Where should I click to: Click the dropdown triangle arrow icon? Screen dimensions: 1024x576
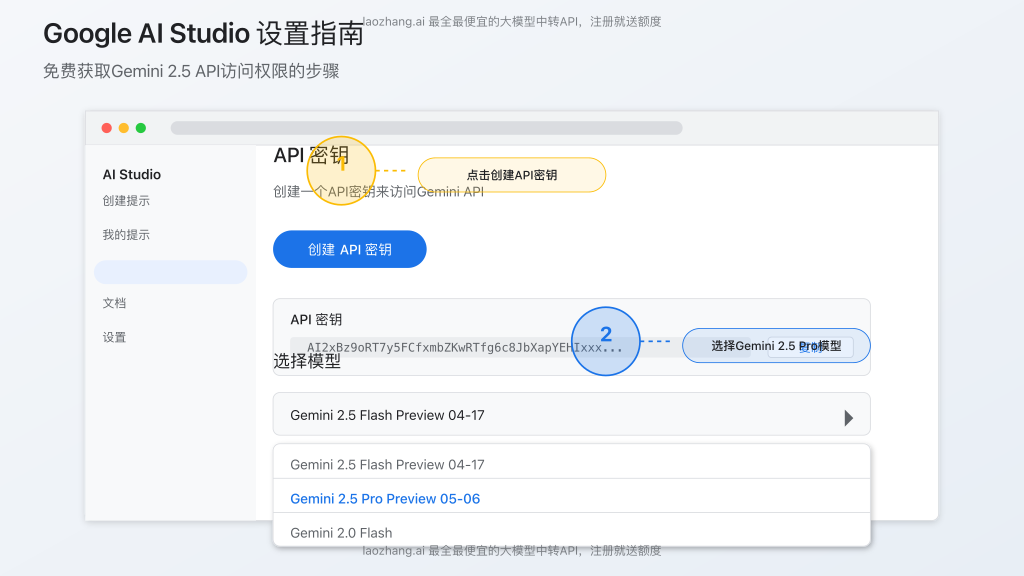[848, 418]
